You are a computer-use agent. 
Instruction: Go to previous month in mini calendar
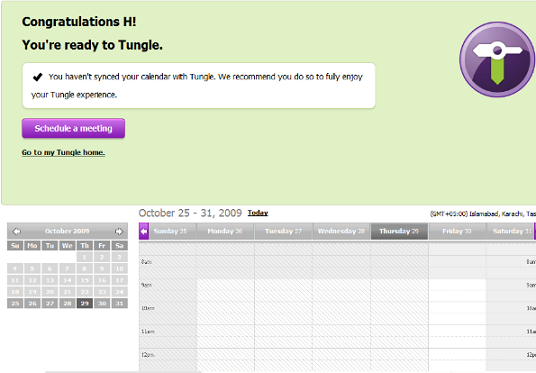16,231
